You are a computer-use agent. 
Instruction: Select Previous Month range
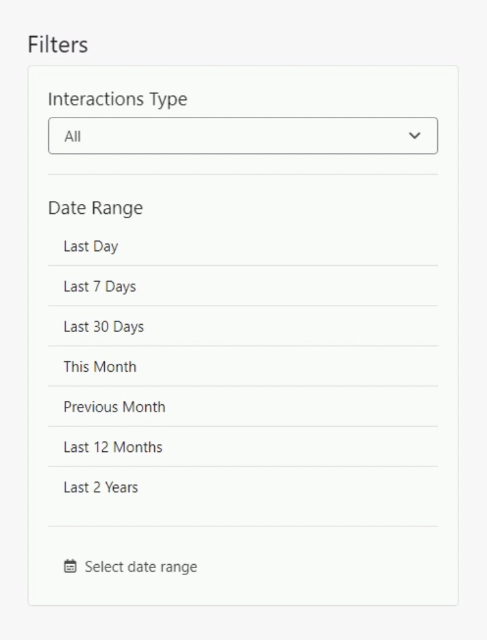coord(243,407)
